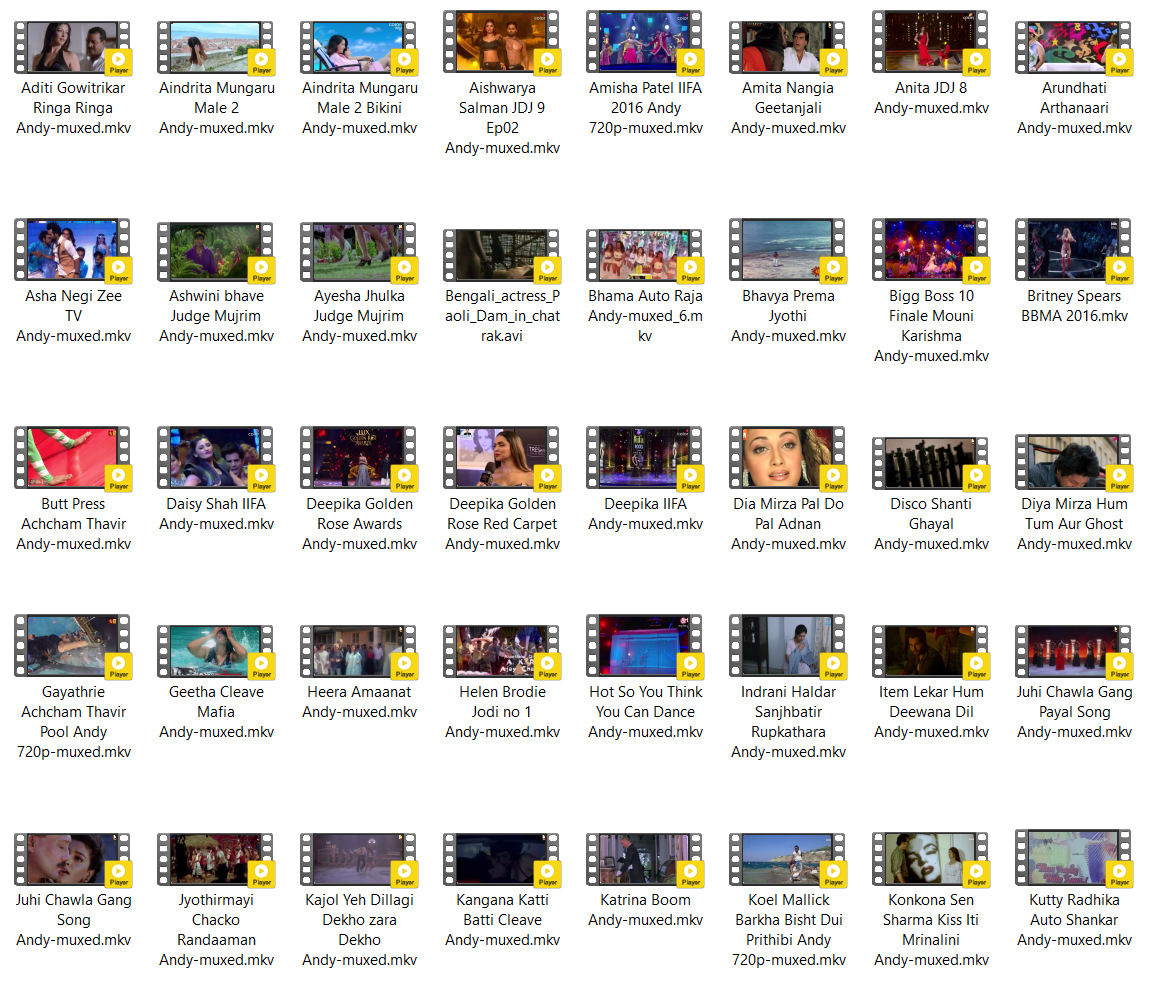Select the Aindrita Mungaru Male 2 Bikini video icon
Viewport: 1152px width, 991px height.
(x=359, y=48)
